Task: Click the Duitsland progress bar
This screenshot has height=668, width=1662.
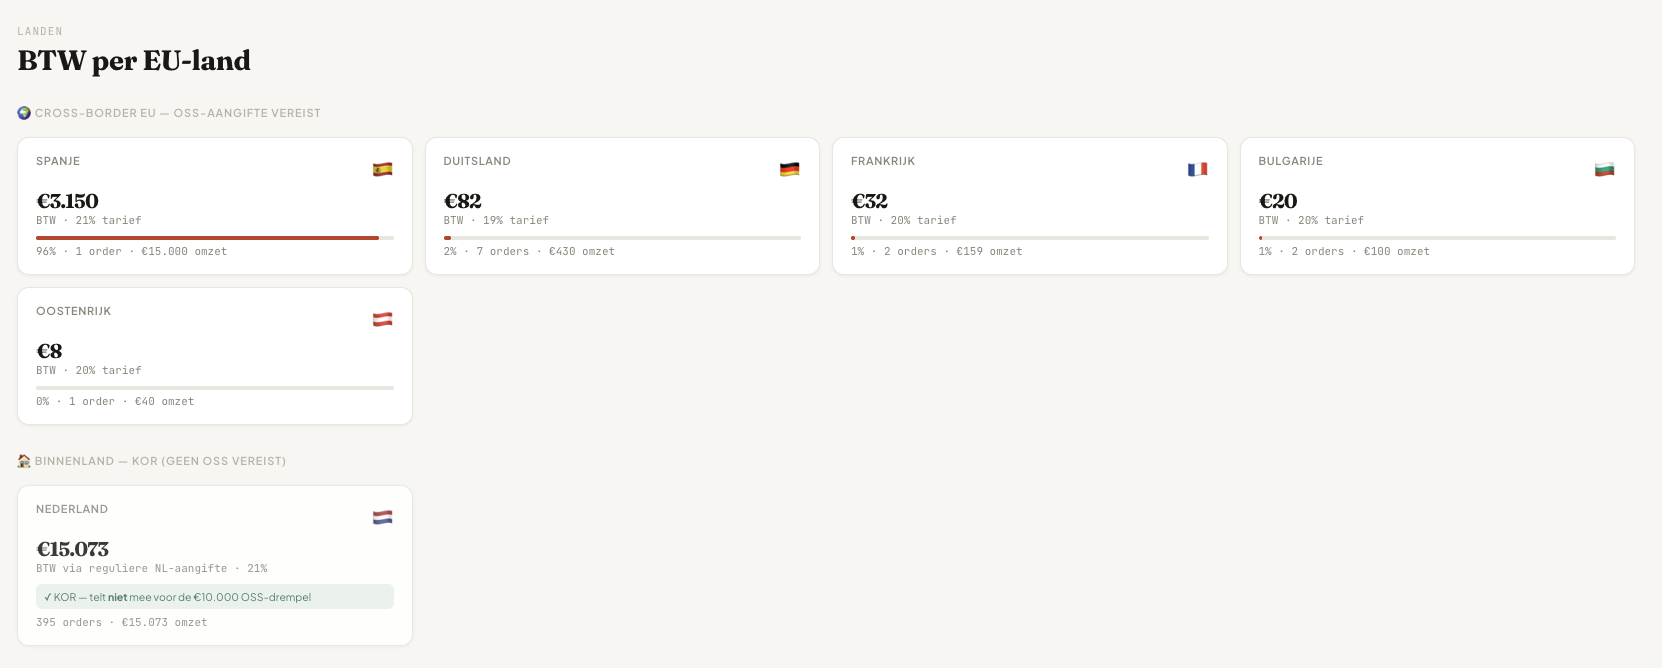Action: 622,238
